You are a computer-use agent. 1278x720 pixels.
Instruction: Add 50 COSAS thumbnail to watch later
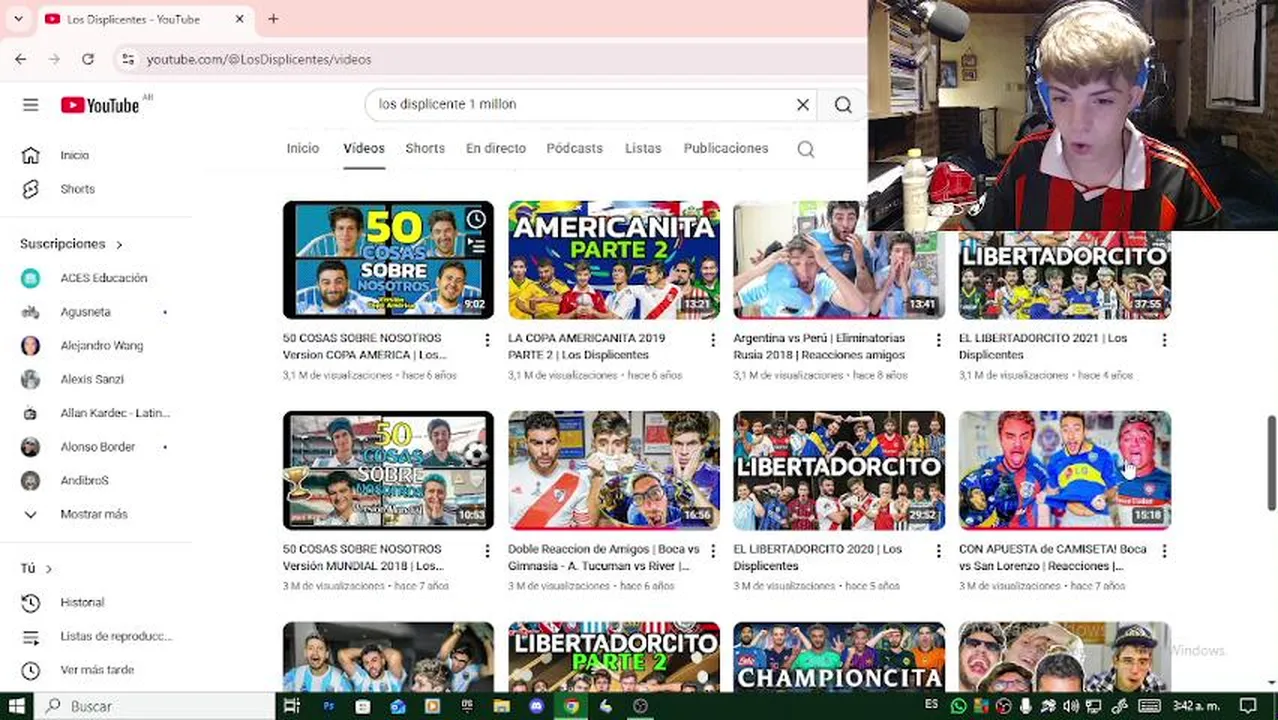pos(476,219)
